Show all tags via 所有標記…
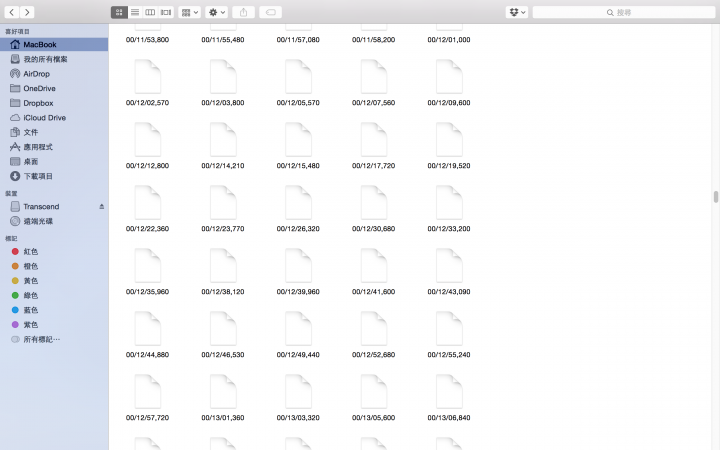 tap(54, 340)
